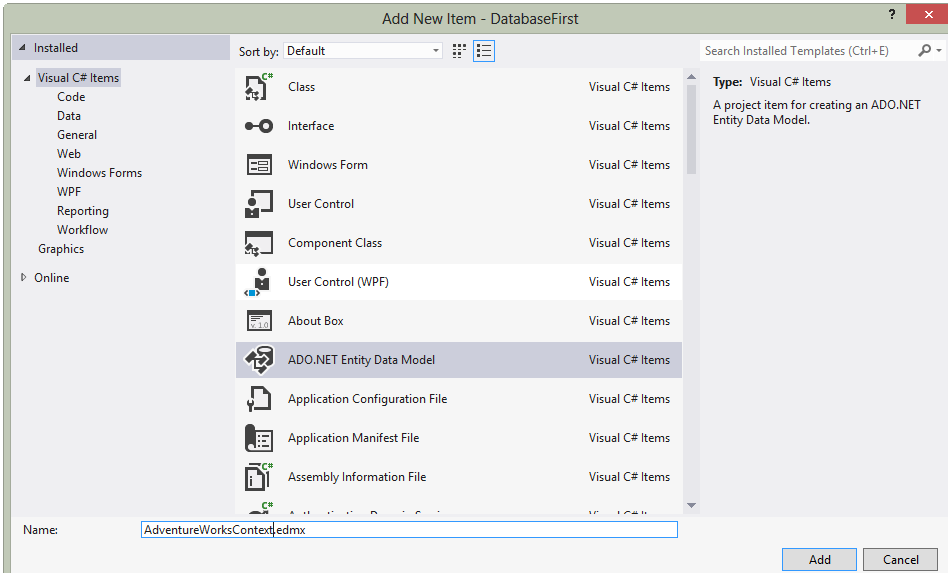This screenshot has height=573, width=948.
Task: Click 'Application Configuration File' text
Action: pos(368,399)
